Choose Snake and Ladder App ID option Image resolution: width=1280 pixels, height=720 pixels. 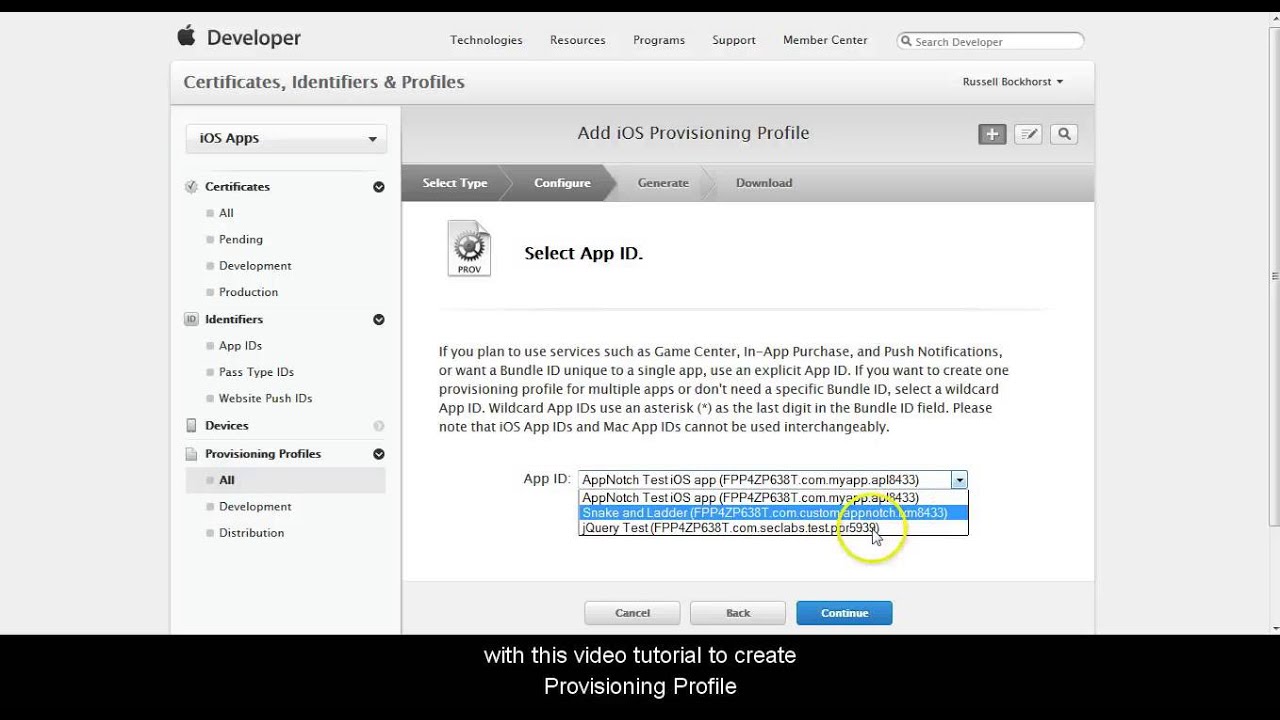[x=773, y=513]
